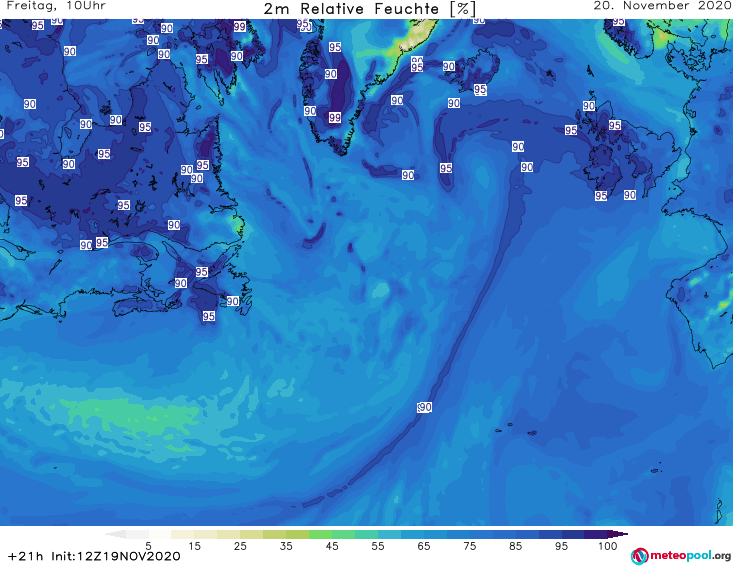Click the 99 contour label over southern Greenland
The height and width of the screenshot is (566, 733).
point(335,118)
